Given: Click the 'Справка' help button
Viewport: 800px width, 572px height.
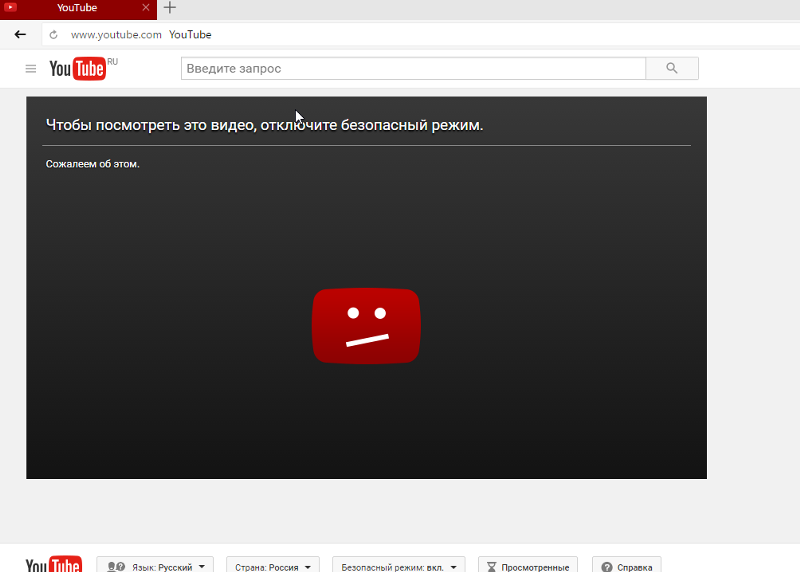Looking at the screenshot, I should pos(627,565).
